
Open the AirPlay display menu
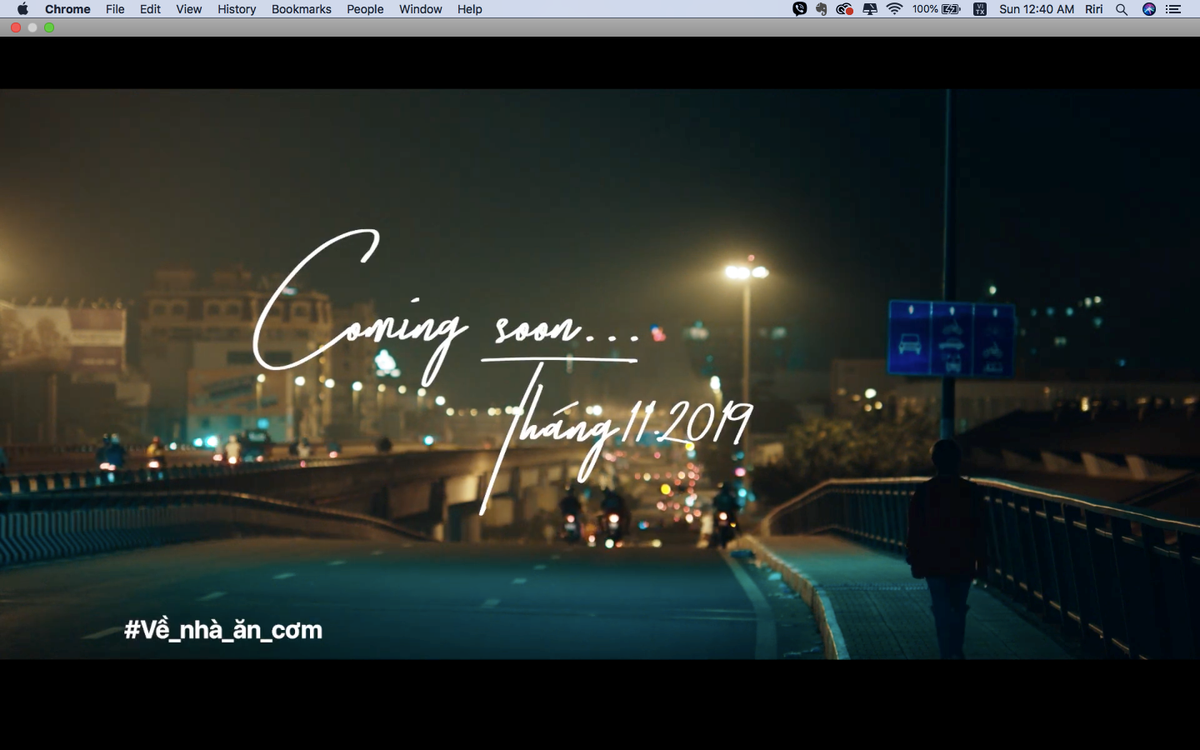[x=869, y=9]
